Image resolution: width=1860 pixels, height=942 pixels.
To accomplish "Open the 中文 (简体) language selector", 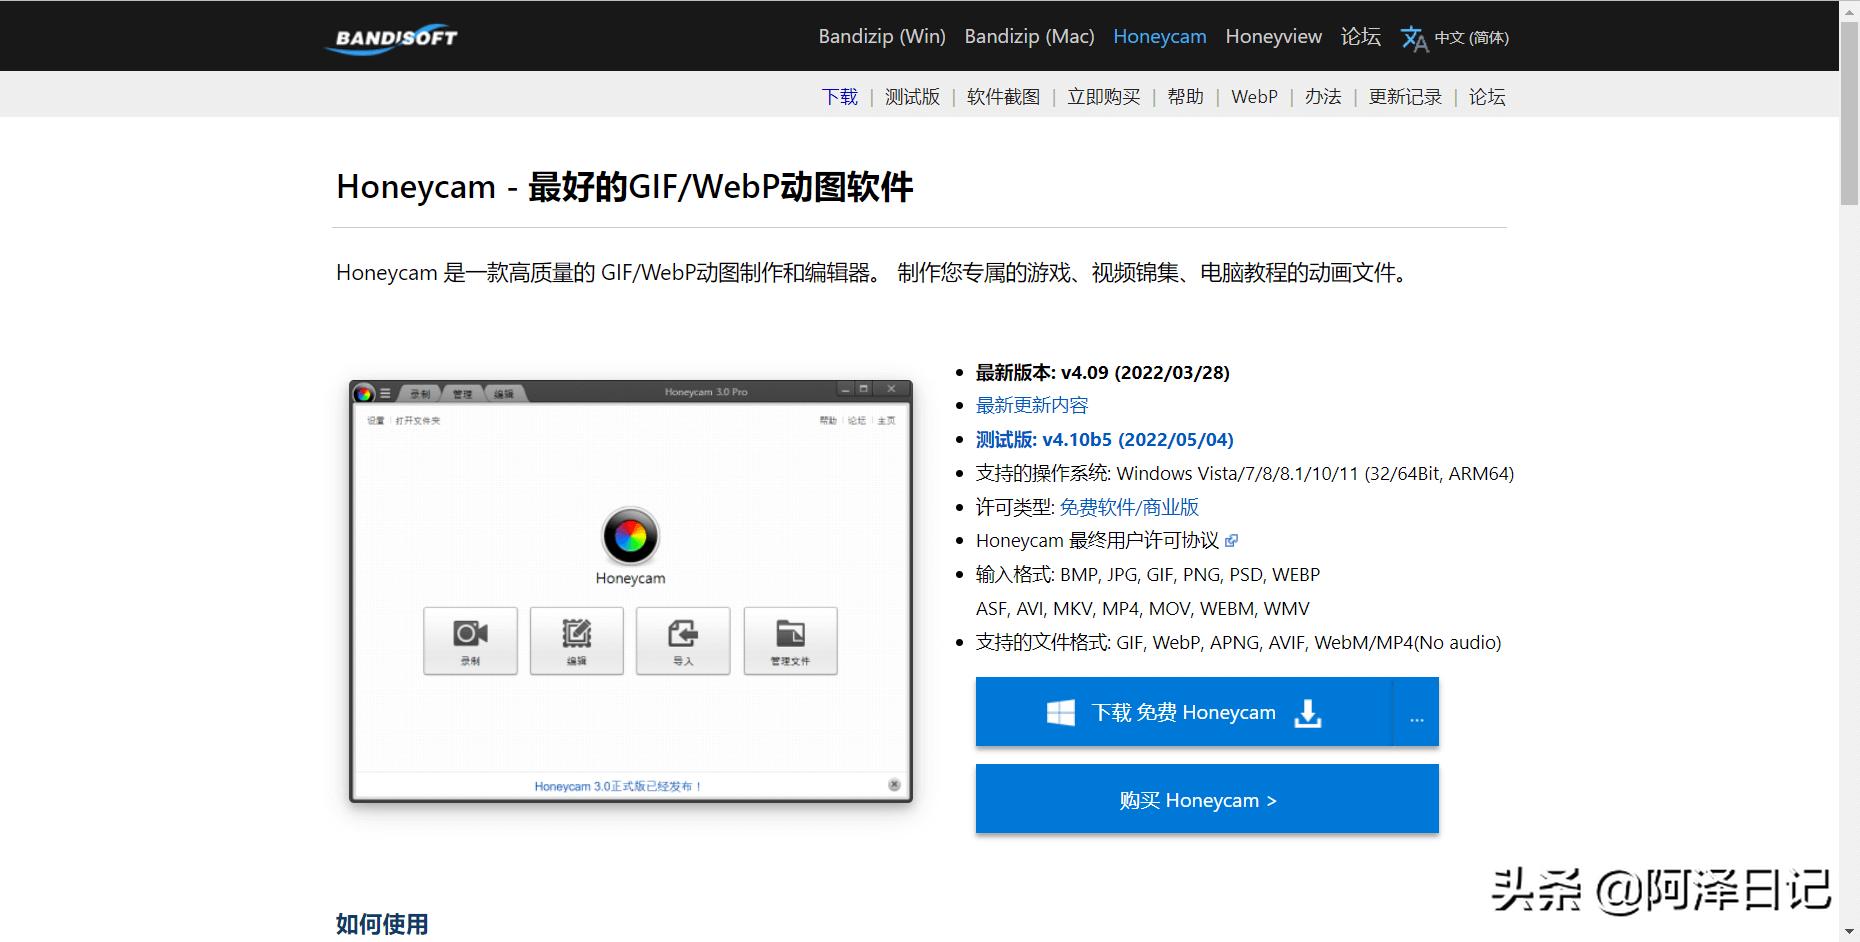I will [1473, 38].
